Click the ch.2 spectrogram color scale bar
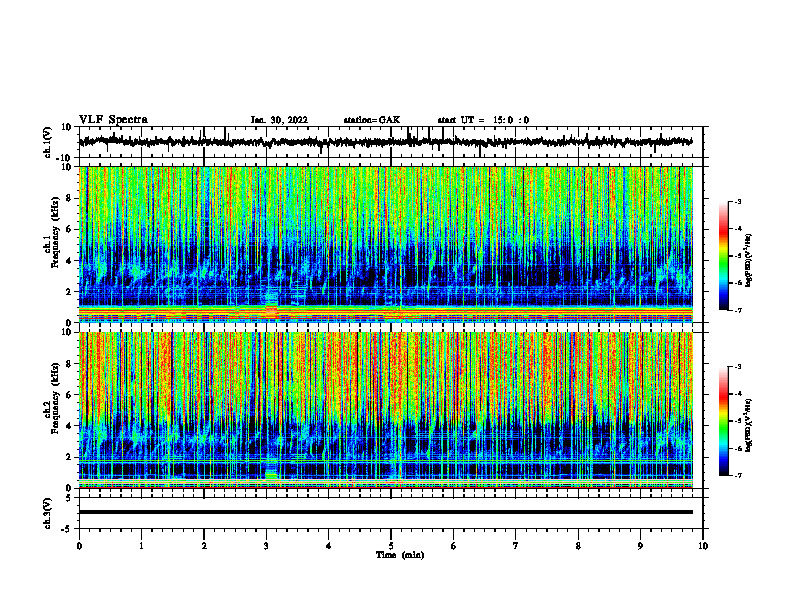This screenshot has height=612, width=792. pyautogui.click(x=723, y=421)
